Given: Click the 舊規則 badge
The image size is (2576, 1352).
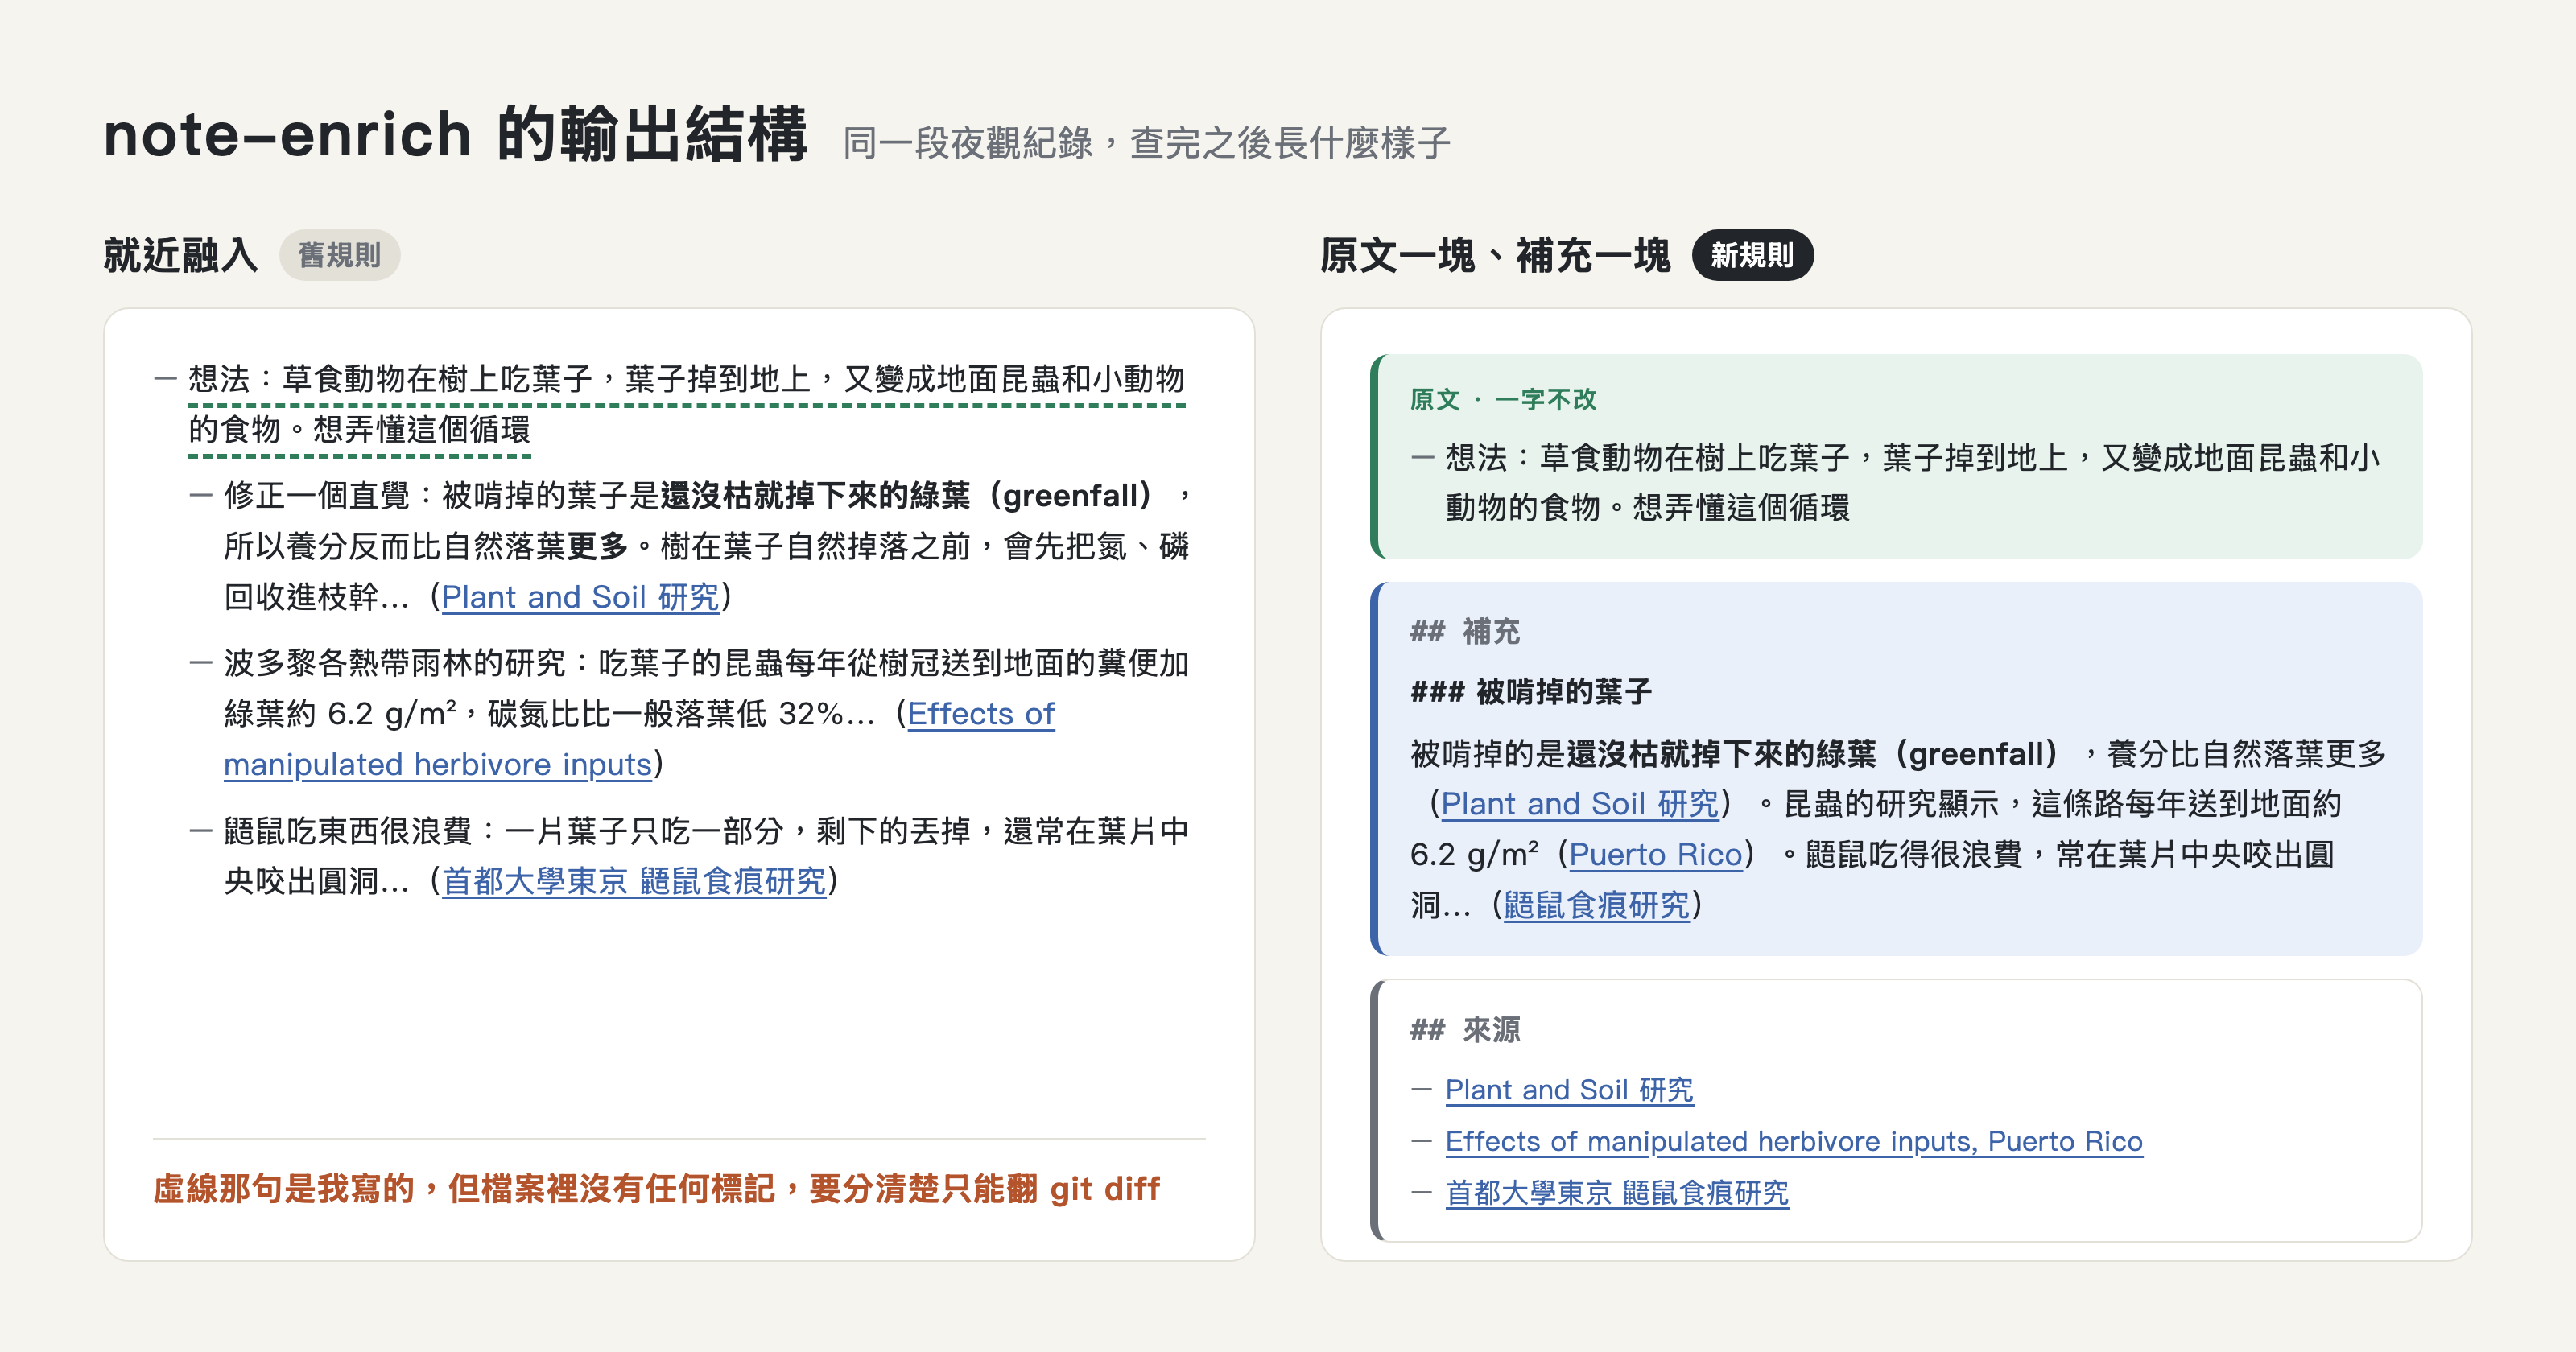Looking at the screenshot, I should pos(339,255).
